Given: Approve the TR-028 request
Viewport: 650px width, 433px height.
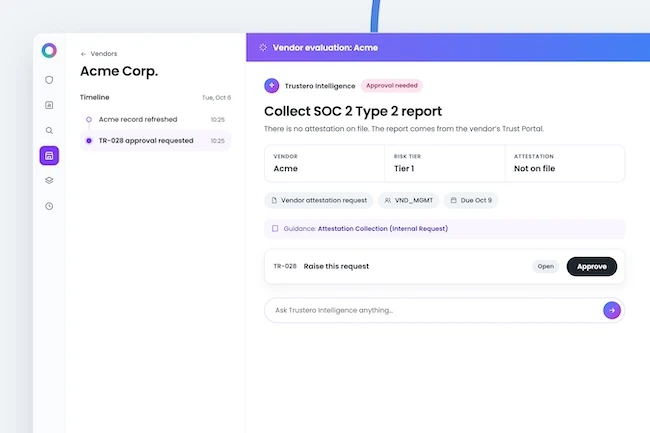Looking at the screenshot, I should click(592, 266).
